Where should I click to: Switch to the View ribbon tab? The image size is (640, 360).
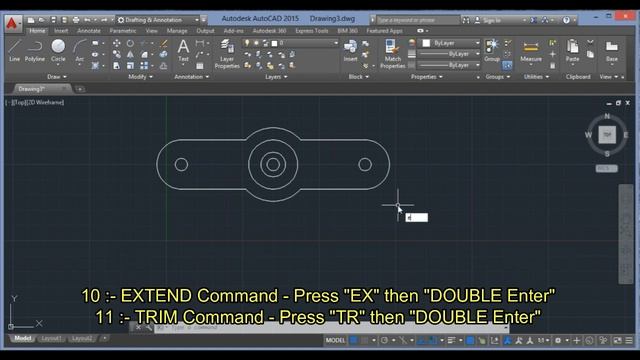(151, 31)
